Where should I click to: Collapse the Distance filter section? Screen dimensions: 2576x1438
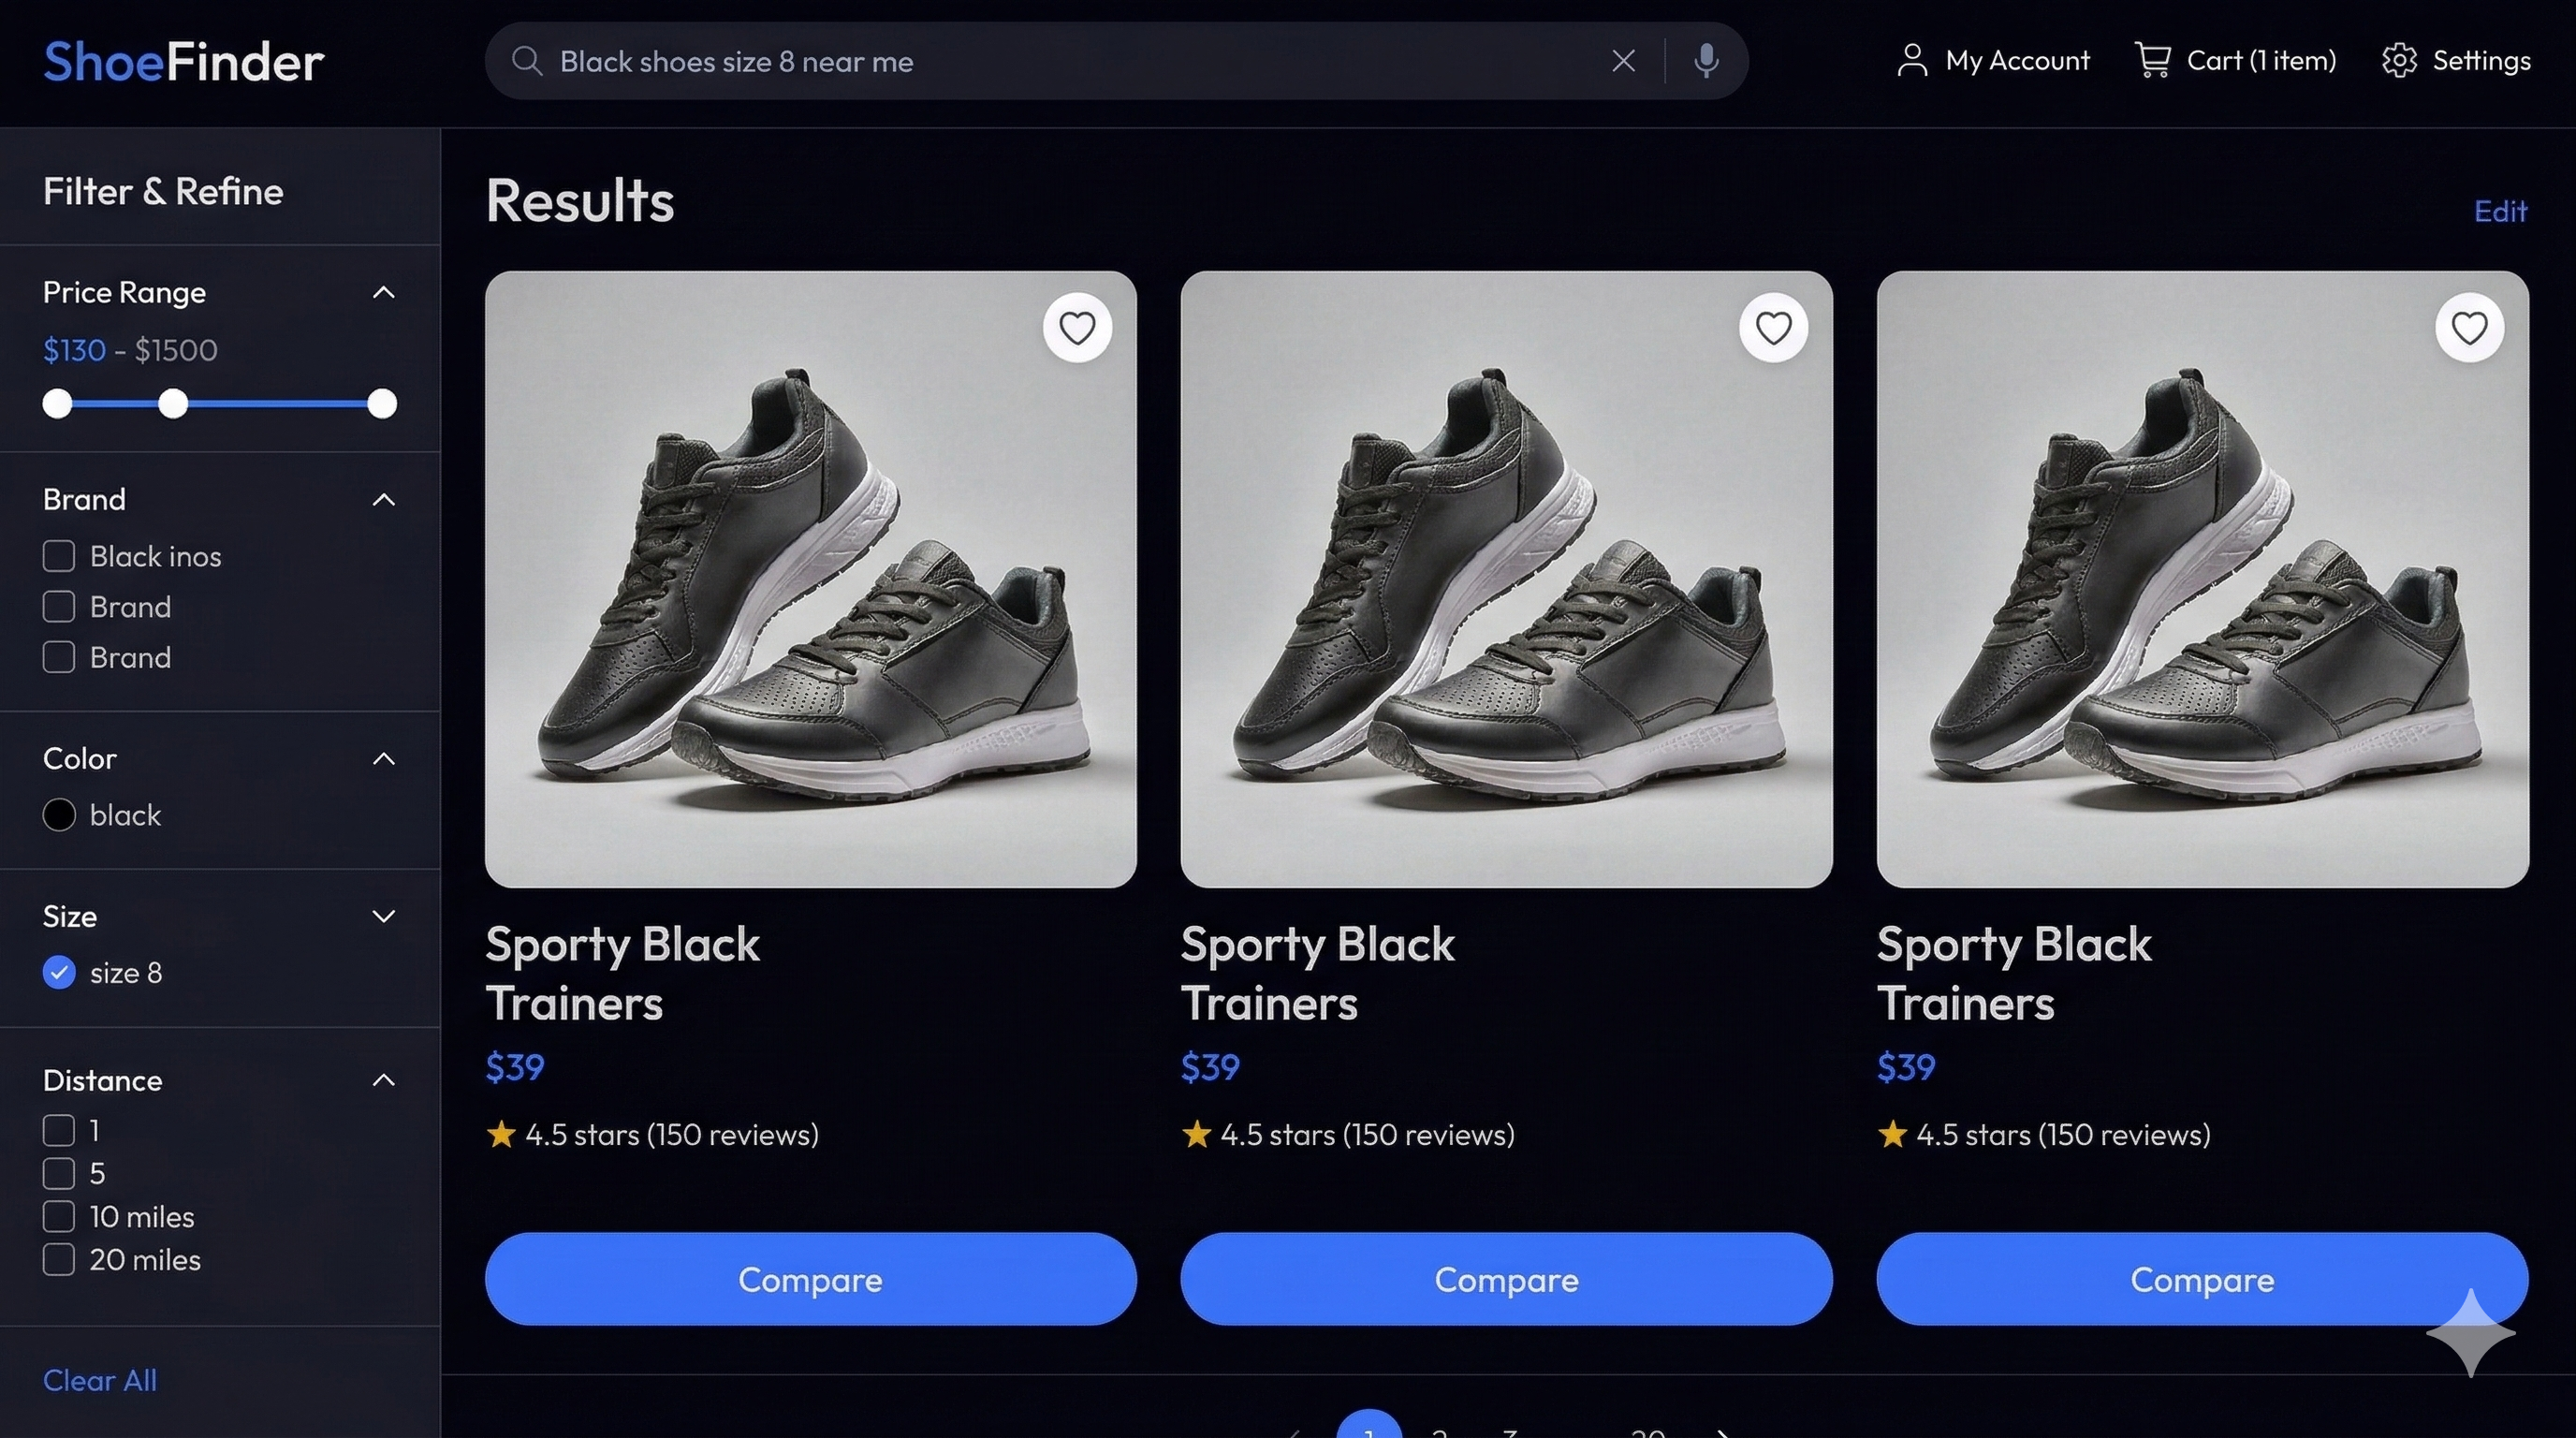click(383, 1080)
